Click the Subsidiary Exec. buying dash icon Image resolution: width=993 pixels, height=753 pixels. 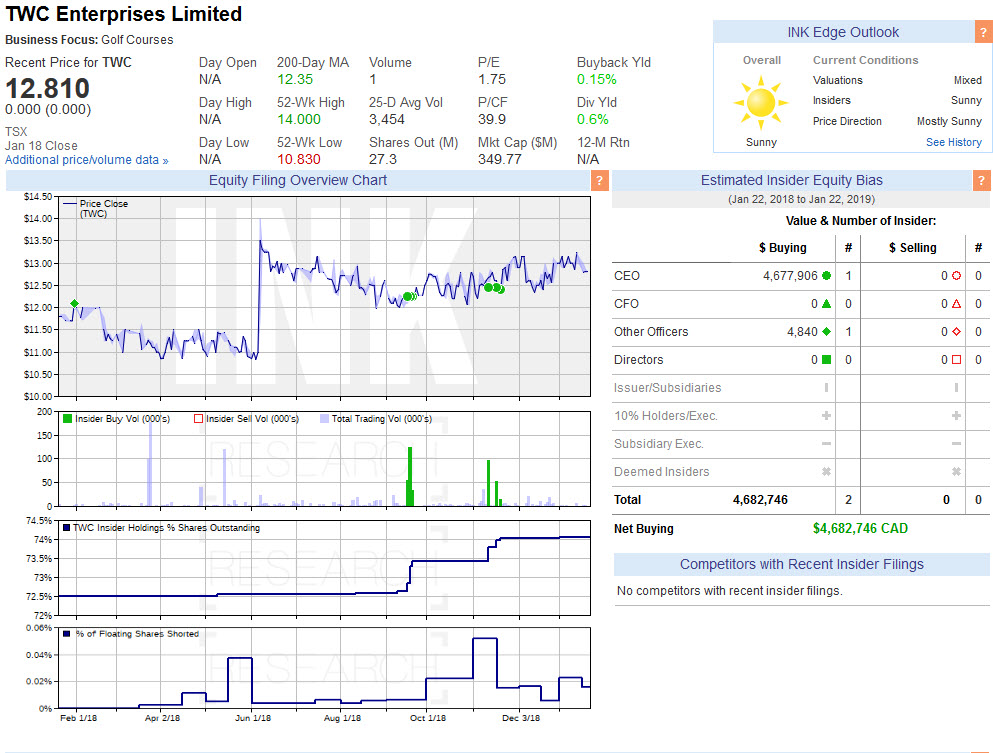tap(826, 444)
